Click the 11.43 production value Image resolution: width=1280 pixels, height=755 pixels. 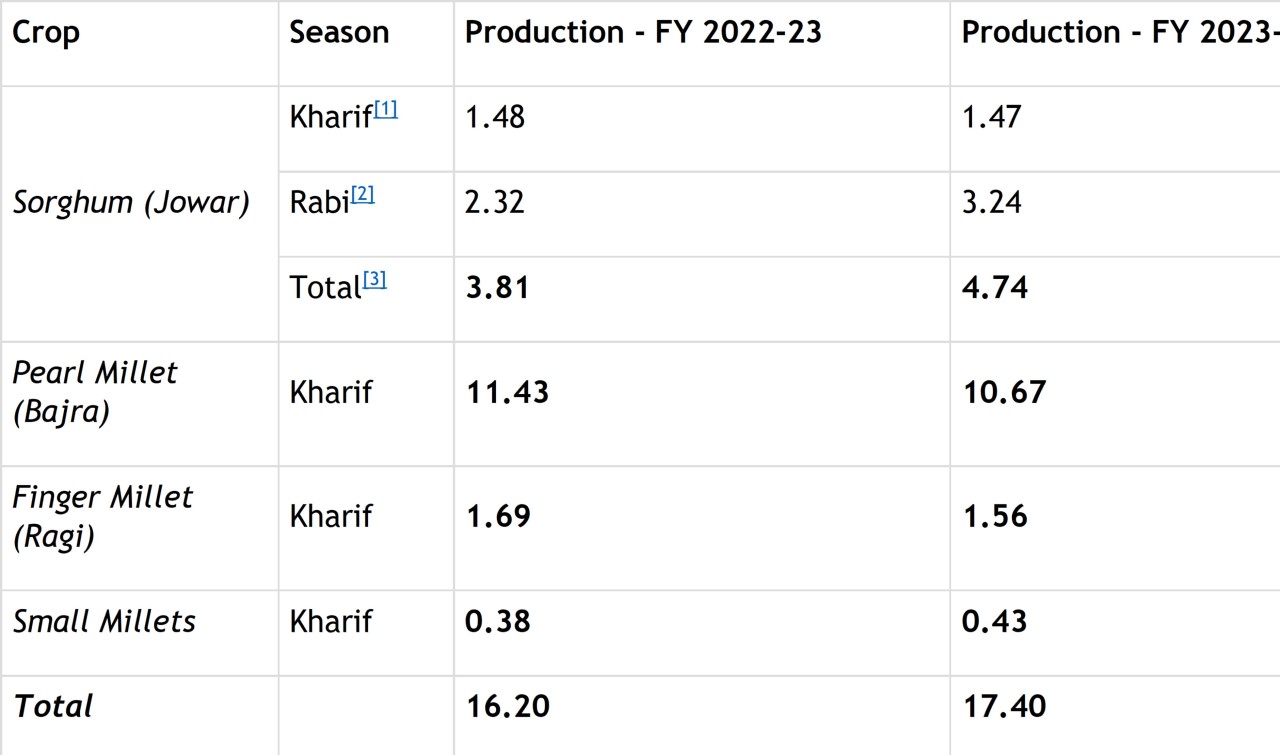coord(507,392)
